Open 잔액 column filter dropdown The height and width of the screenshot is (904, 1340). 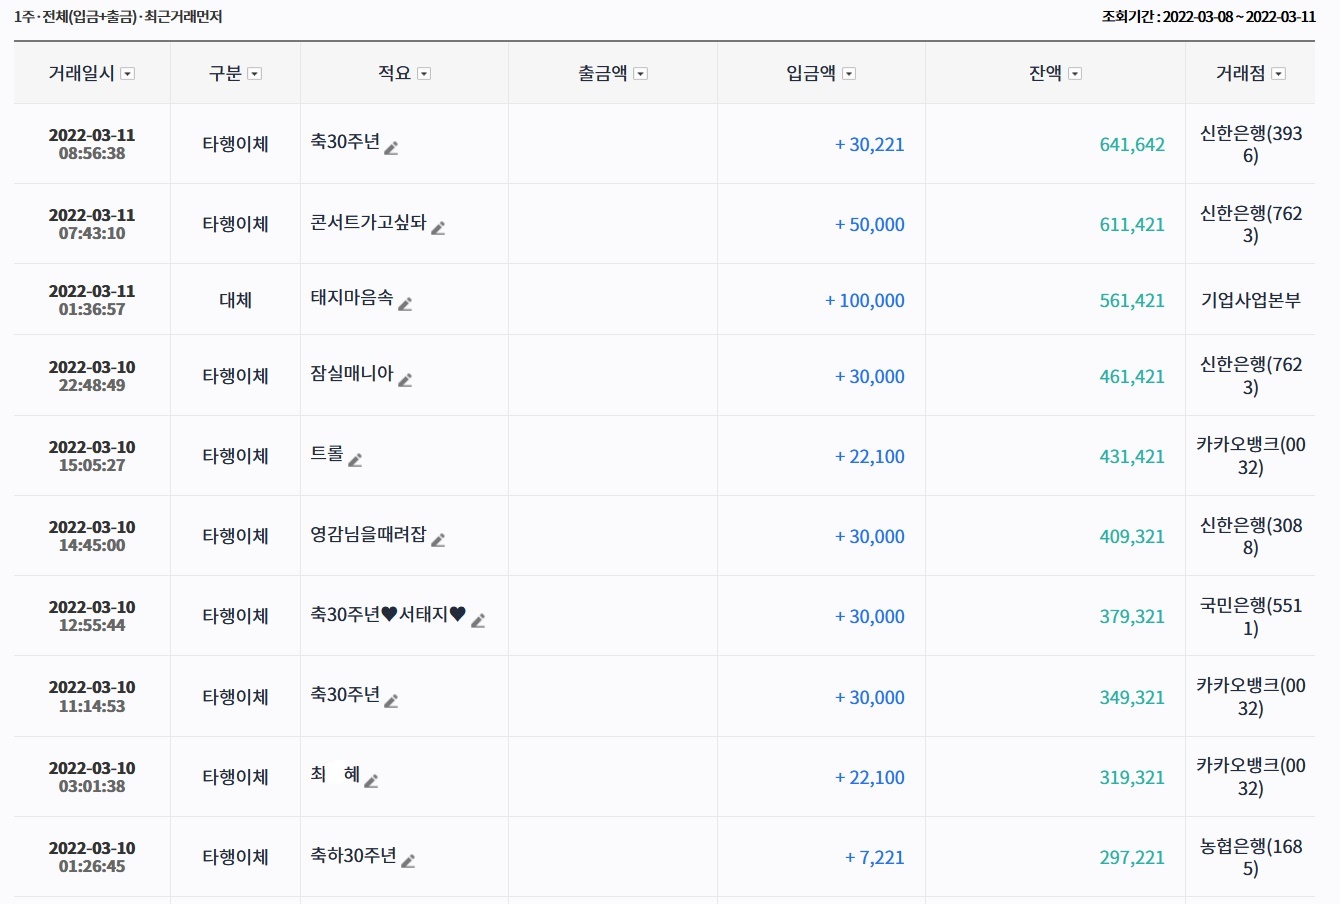pos(1075,74)
